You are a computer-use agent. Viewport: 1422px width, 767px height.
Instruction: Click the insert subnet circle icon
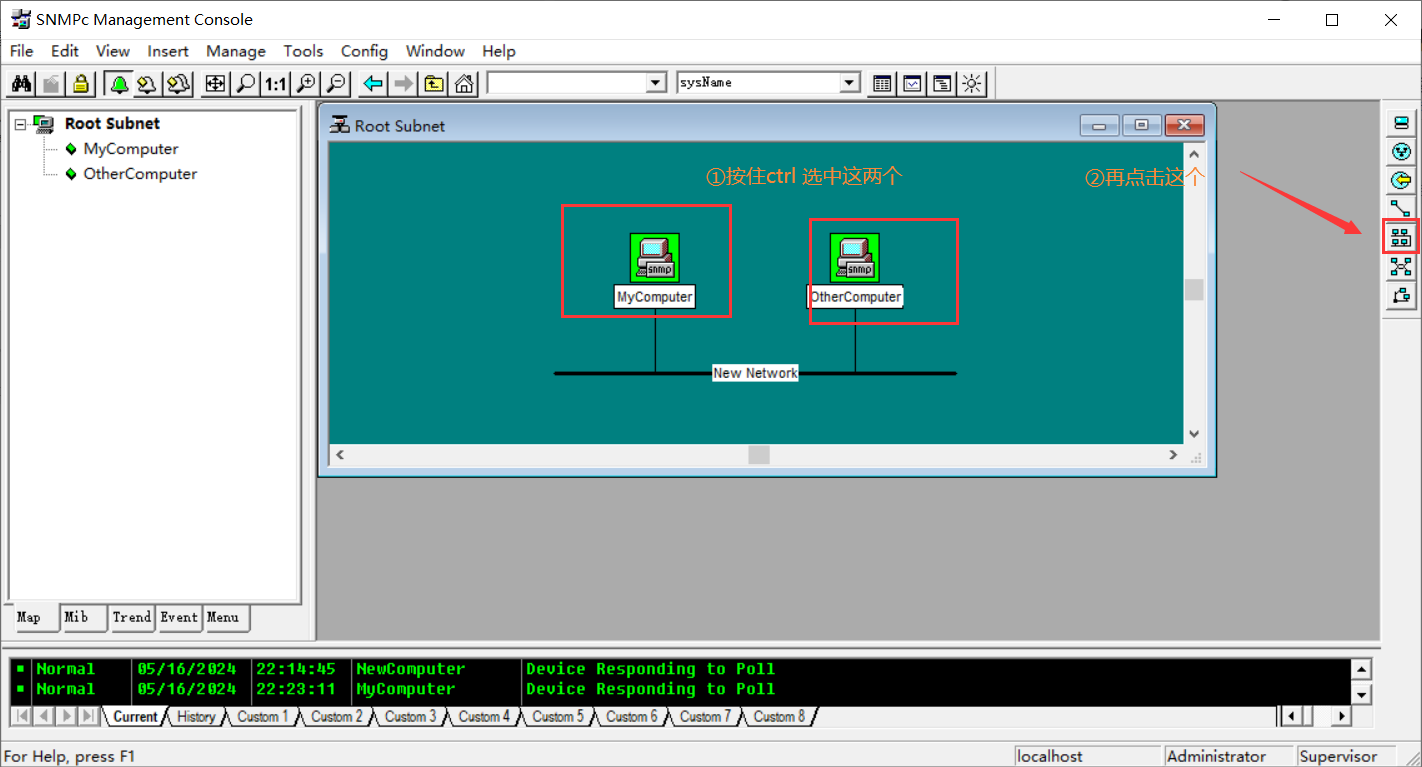1401,152
